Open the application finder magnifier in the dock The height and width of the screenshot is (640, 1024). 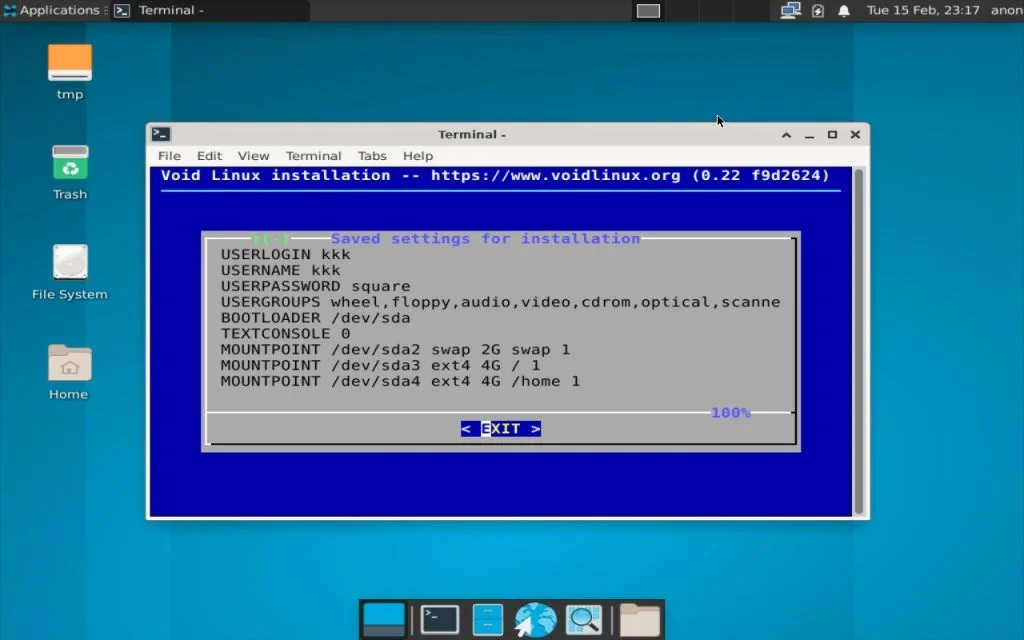(x=584, y=618)
